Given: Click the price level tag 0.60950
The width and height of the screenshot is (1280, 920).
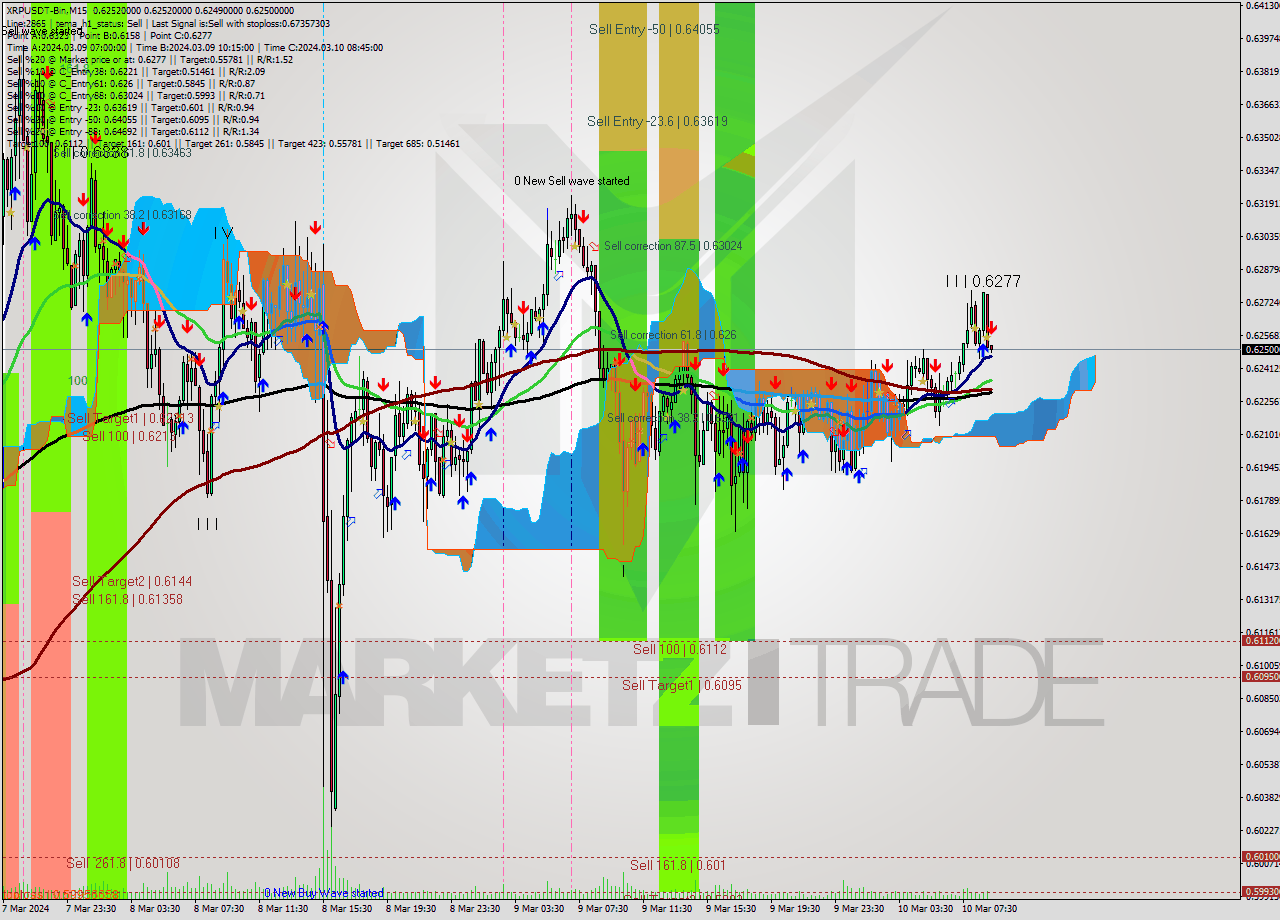Looking at the screenshot, I should pyautogui.click(x=1260, y=677).
